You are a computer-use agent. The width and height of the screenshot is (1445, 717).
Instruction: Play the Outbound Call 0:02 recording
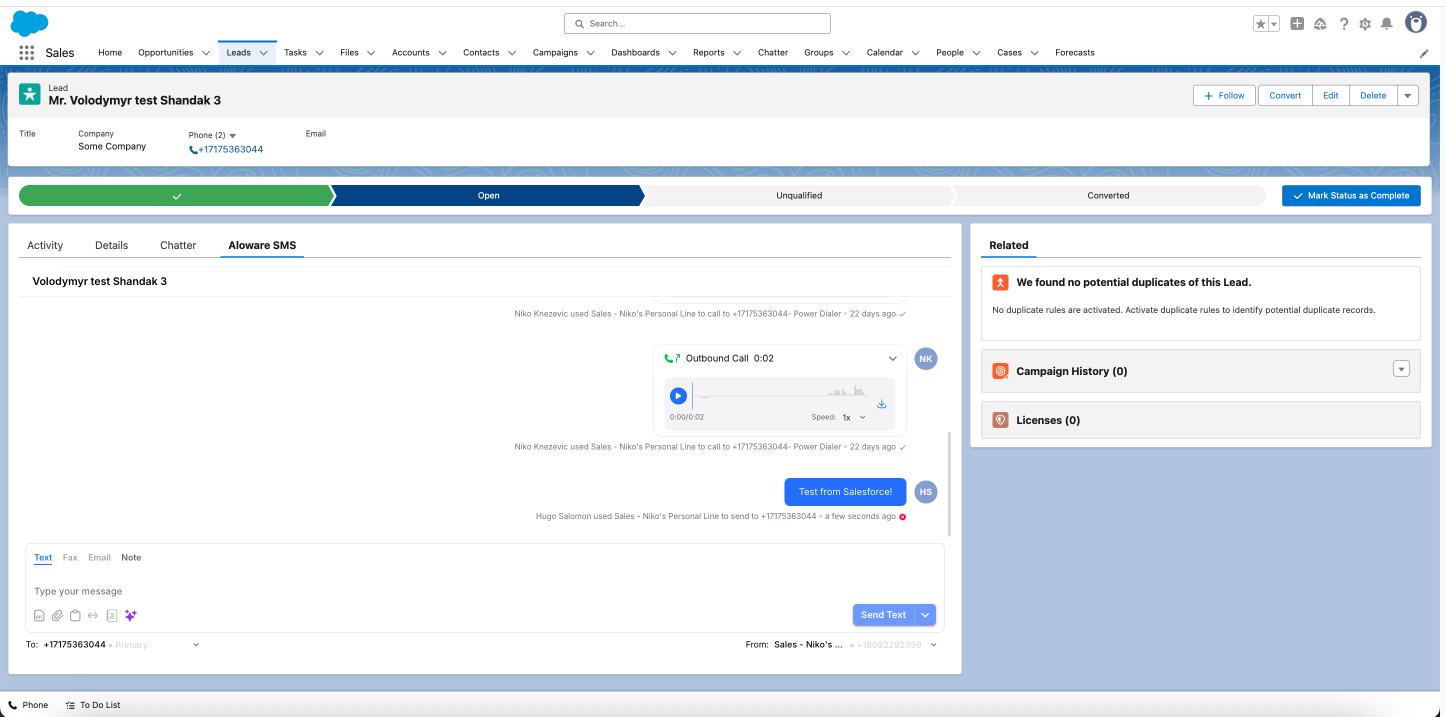(678, 396)
